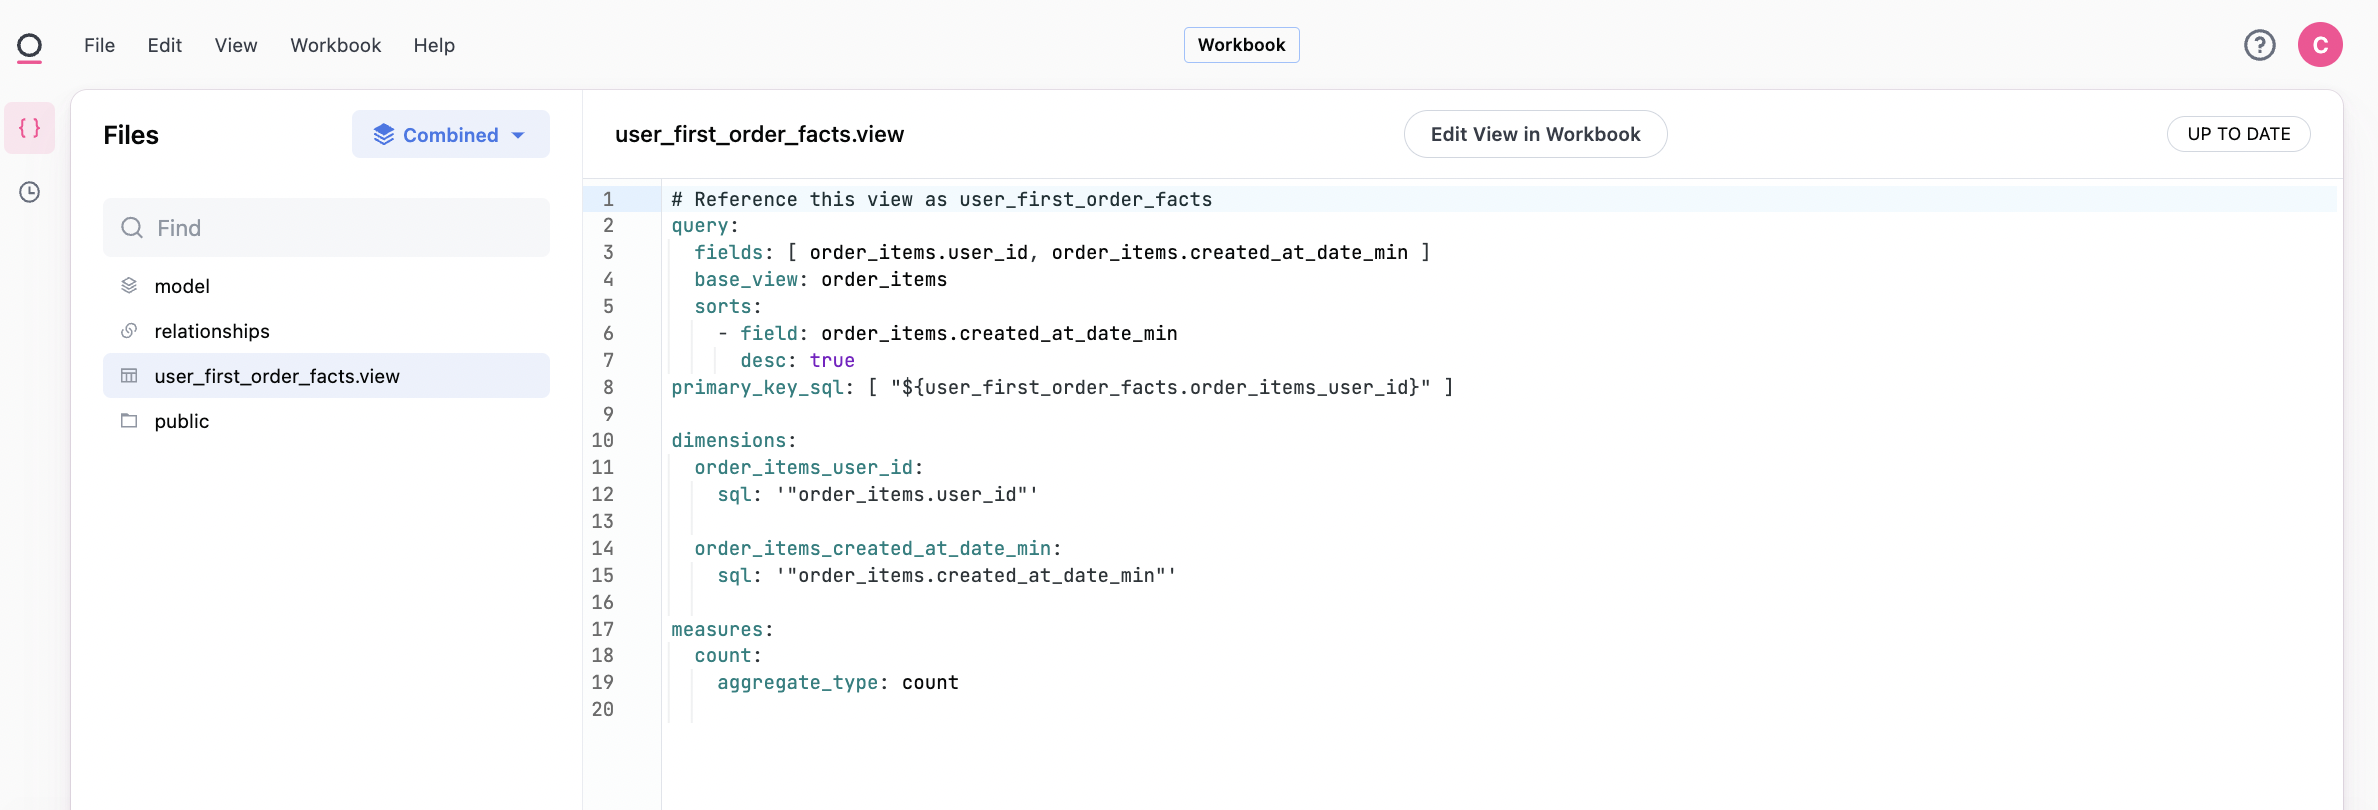Open the Help menu
The height and width of the screenshot is (810, 2378).
click(x=434, y=45)
